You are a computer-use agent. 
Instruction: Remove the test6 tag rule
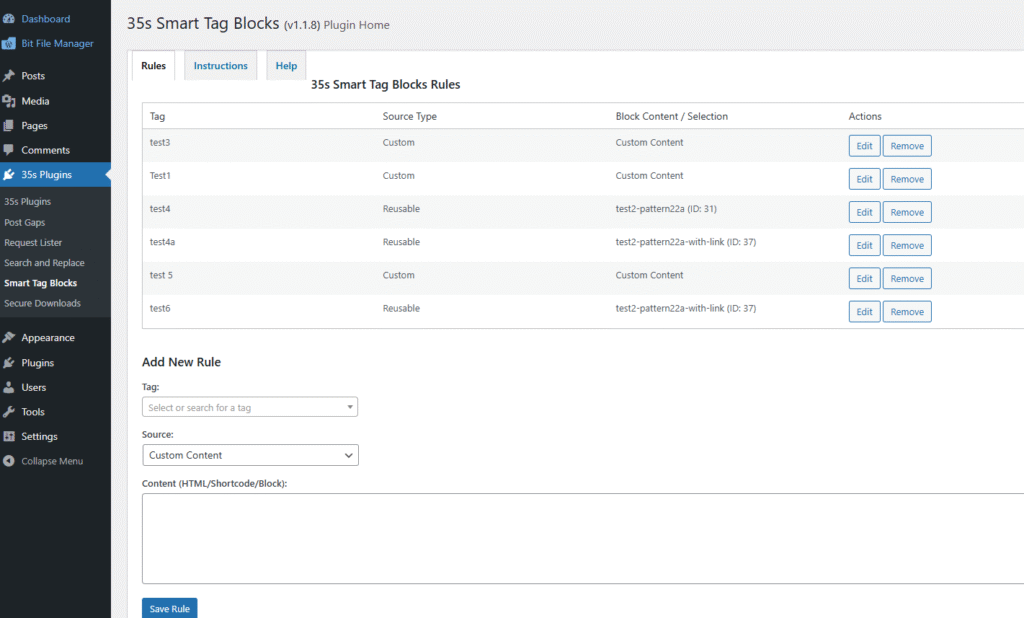[x=906, y=312]
